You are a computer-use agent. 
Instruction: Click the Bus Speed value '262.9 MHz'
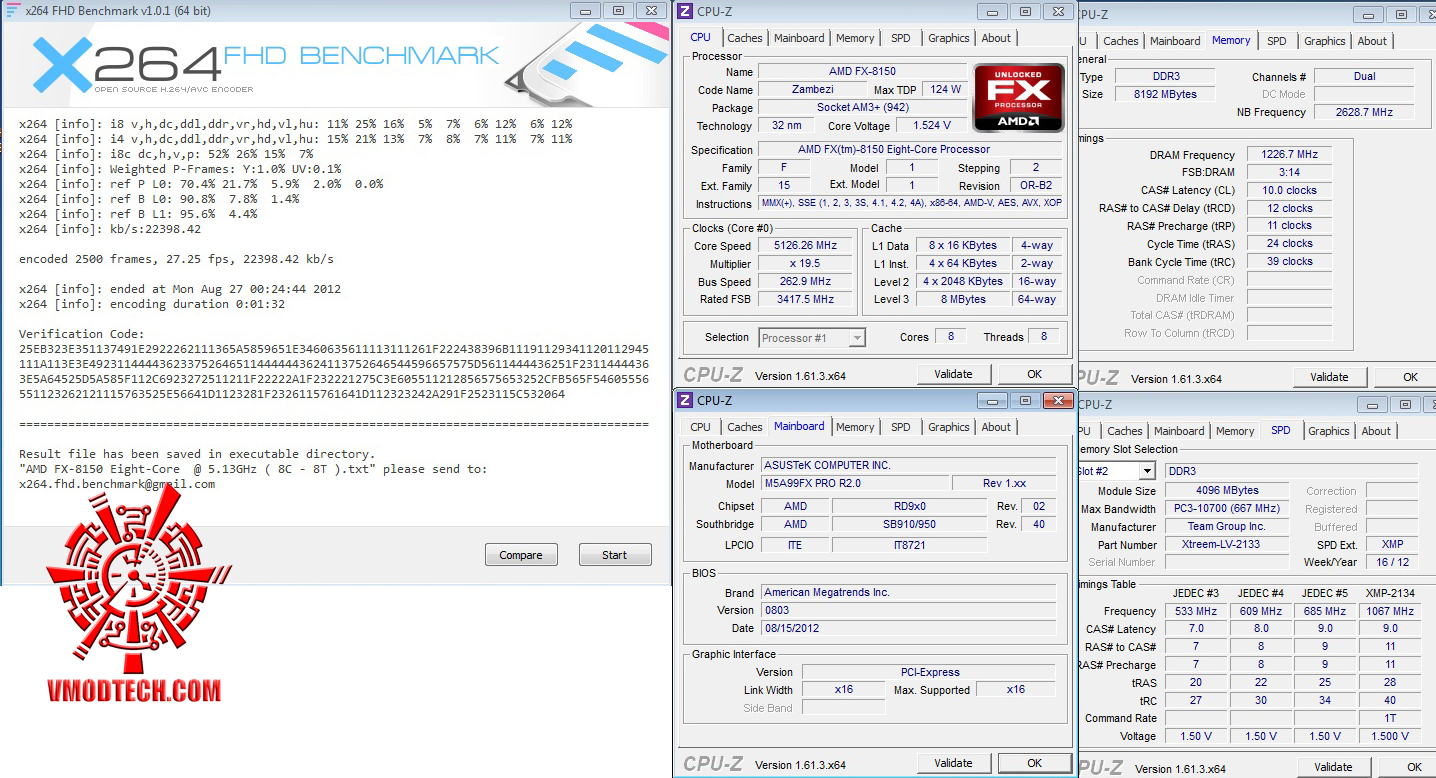[x=805, y=282]
